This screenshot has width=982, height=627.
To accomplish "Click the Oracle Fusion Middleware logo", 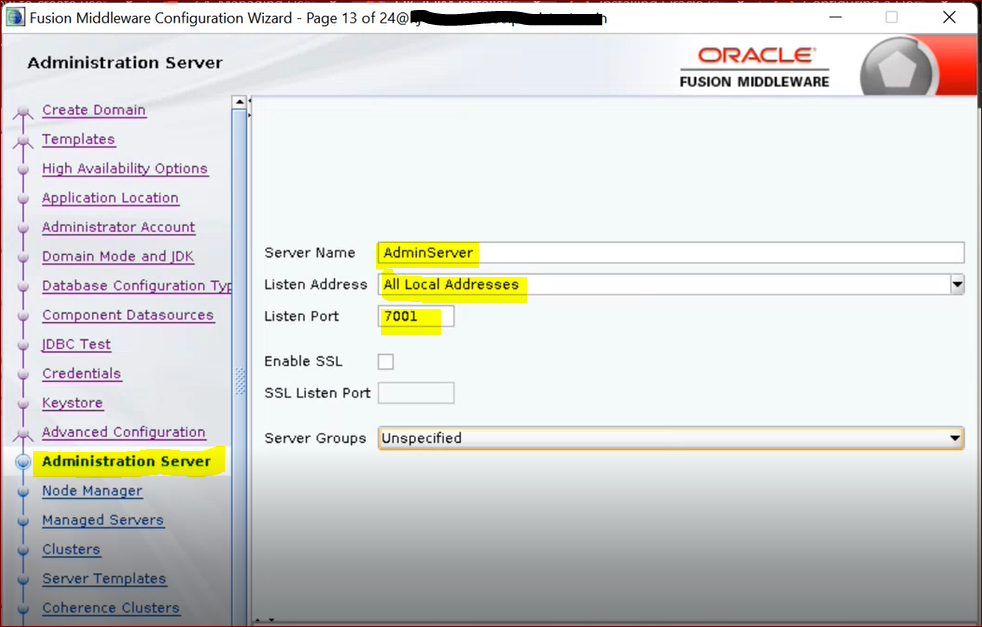I will 755,68.
